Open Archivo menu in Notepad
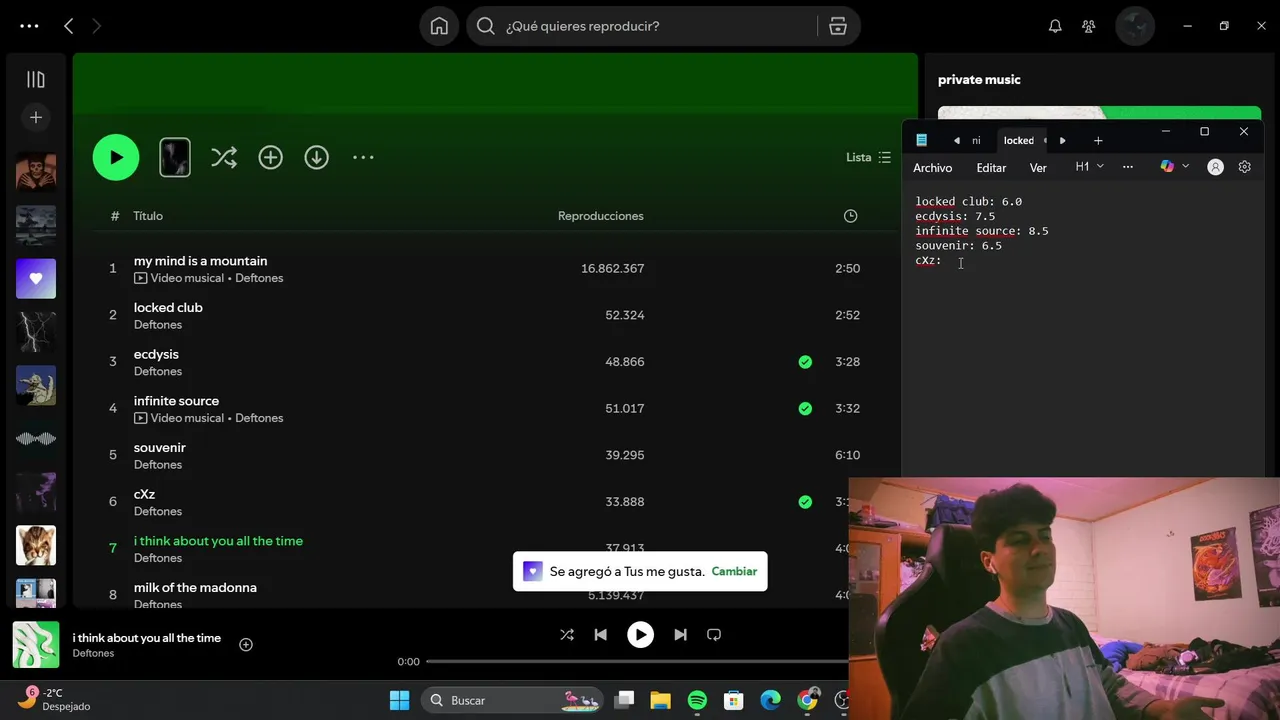This screenshot has width=1280, height=720. pos(932,168)
